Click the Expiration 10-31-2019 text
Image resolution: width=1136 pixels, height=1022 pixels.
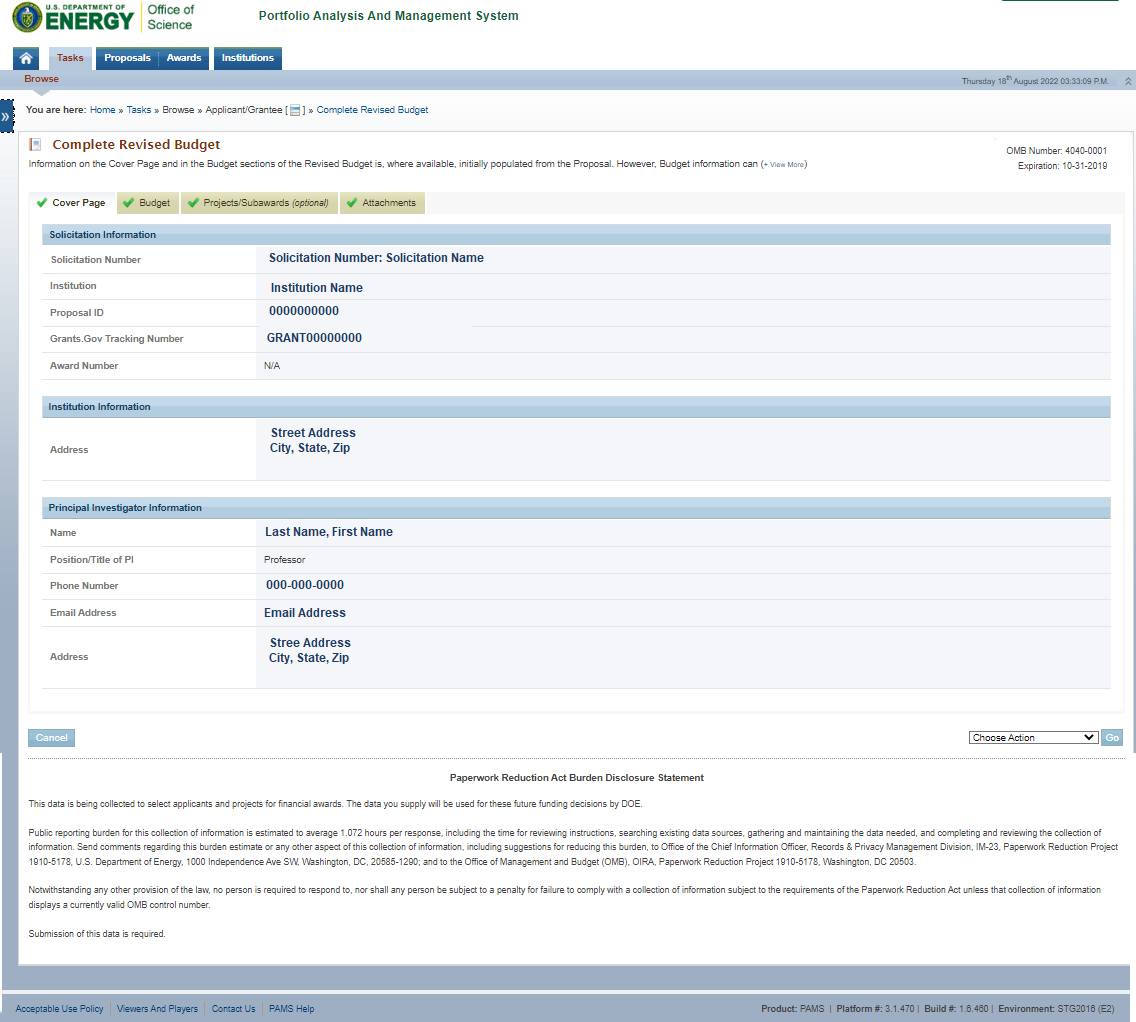point(1062,166)
